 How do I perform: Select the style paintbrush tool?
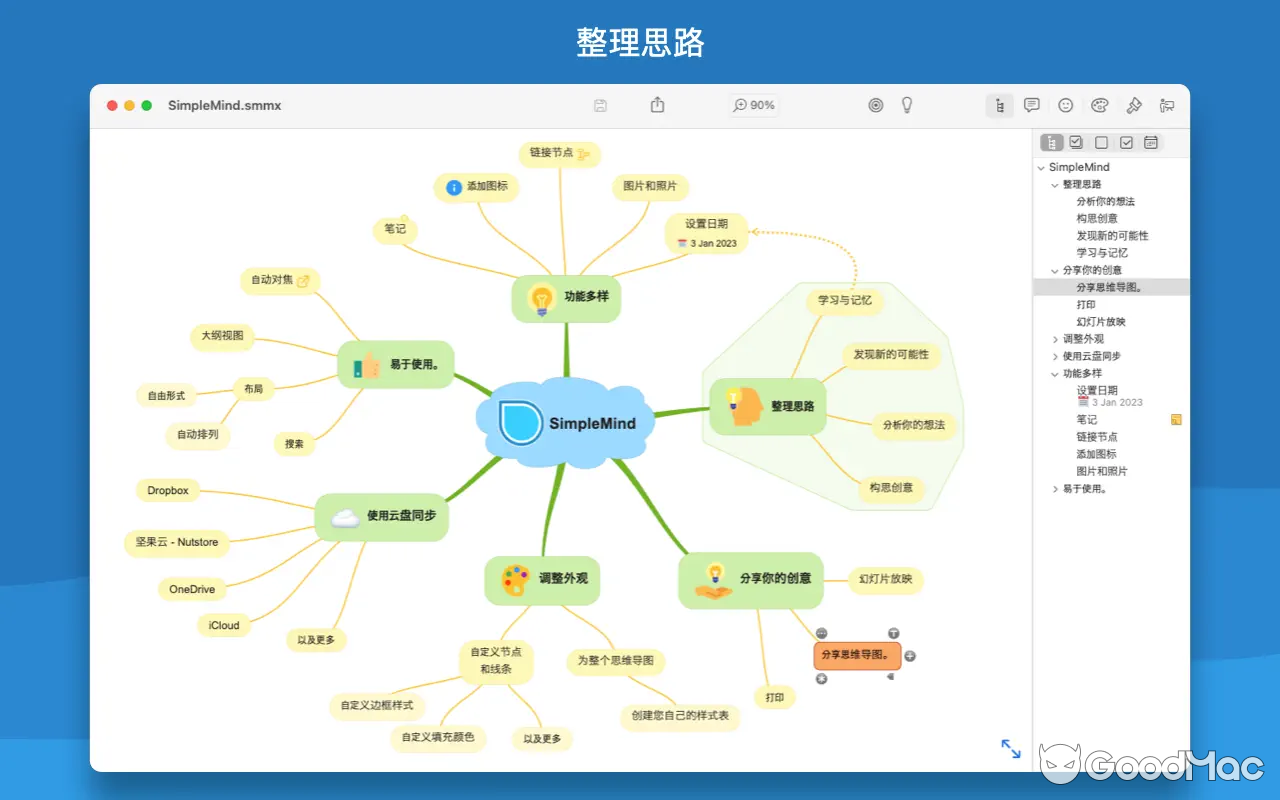[1135, 105]
